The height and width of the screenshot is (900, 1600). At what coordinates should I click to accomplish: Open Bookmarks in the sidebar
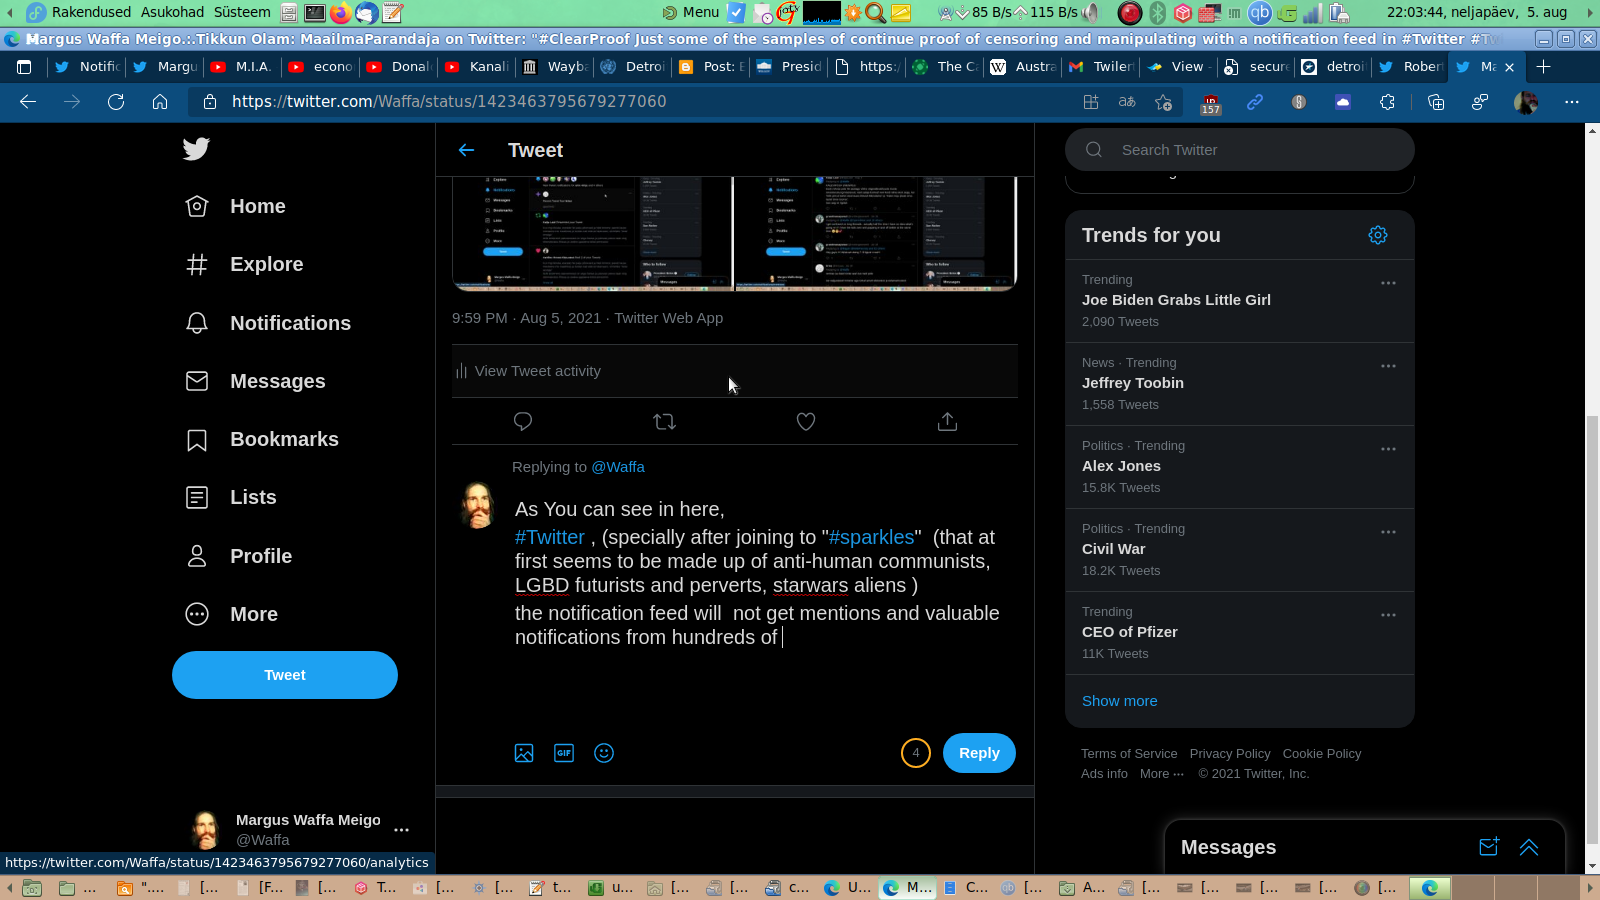(262, 439)
